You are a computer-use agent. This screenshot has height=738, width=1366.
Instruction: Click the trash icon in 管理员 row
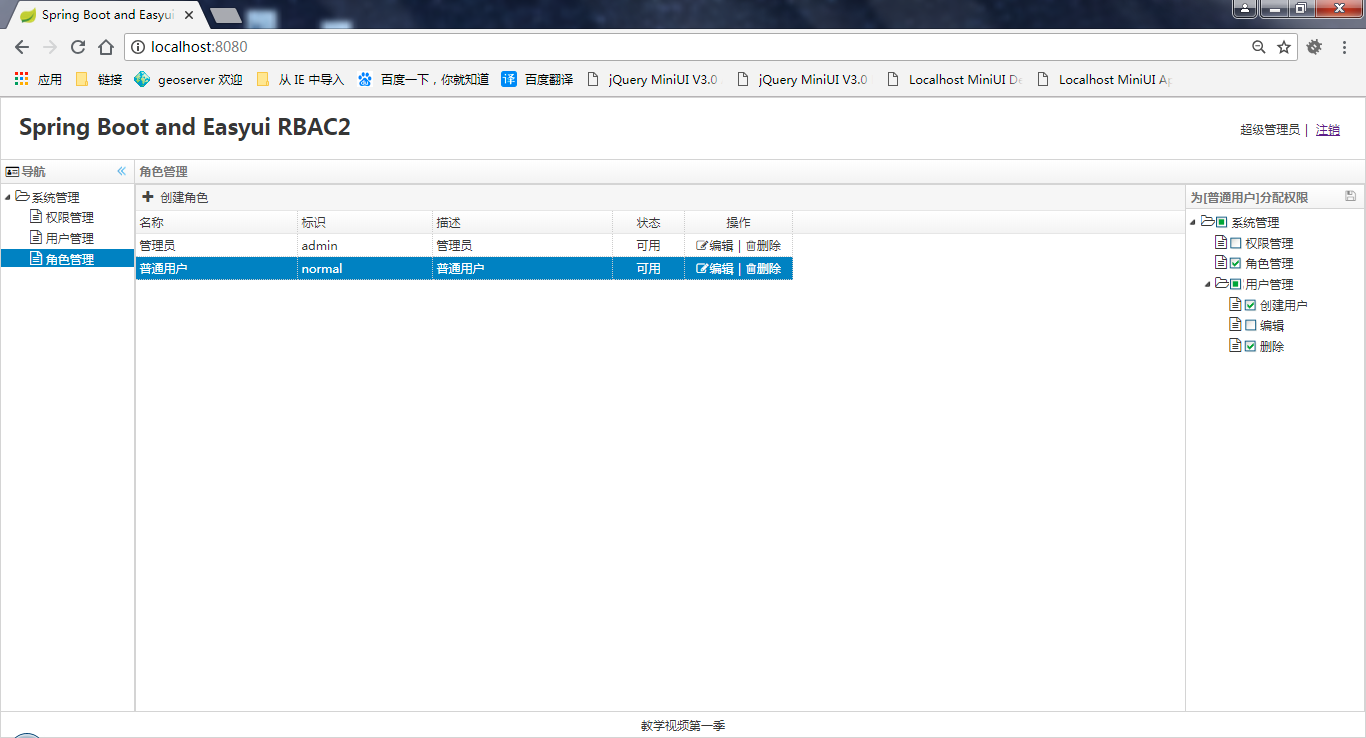click(x=751, y=245)
